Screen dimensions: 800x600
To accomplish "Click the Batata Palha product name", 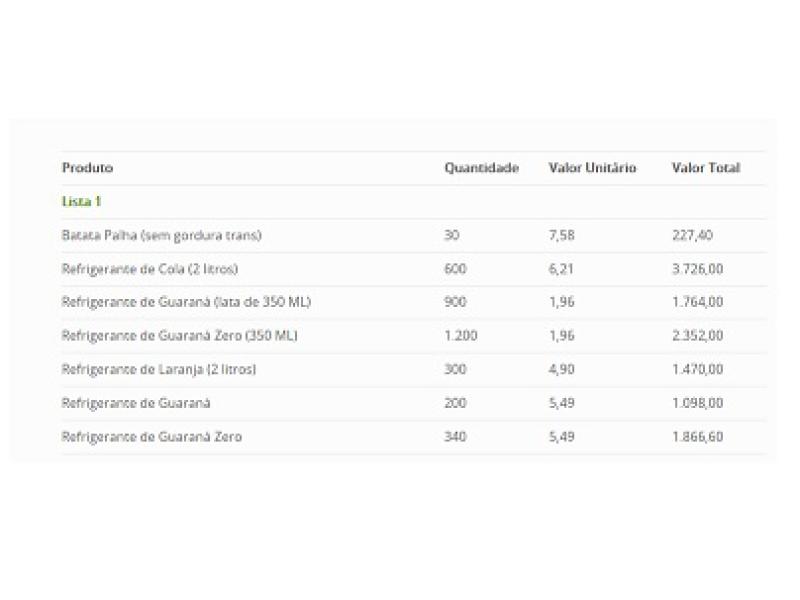I will coord(161,236).
